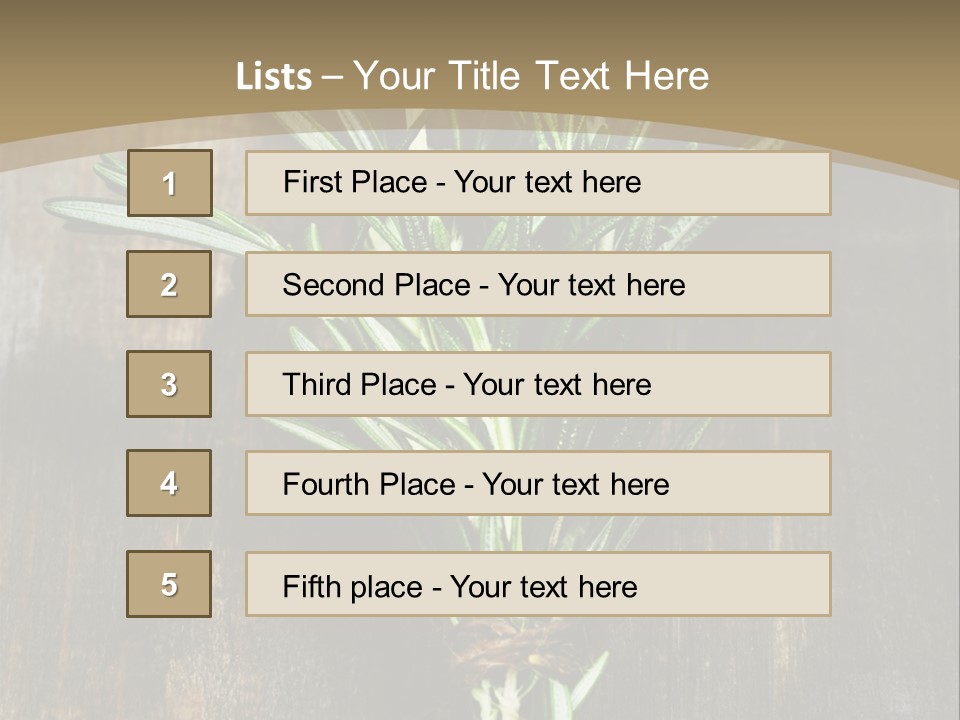Click the rosemary leaf left of box 1
960x720 pixels.
click(x=85, y=209)
